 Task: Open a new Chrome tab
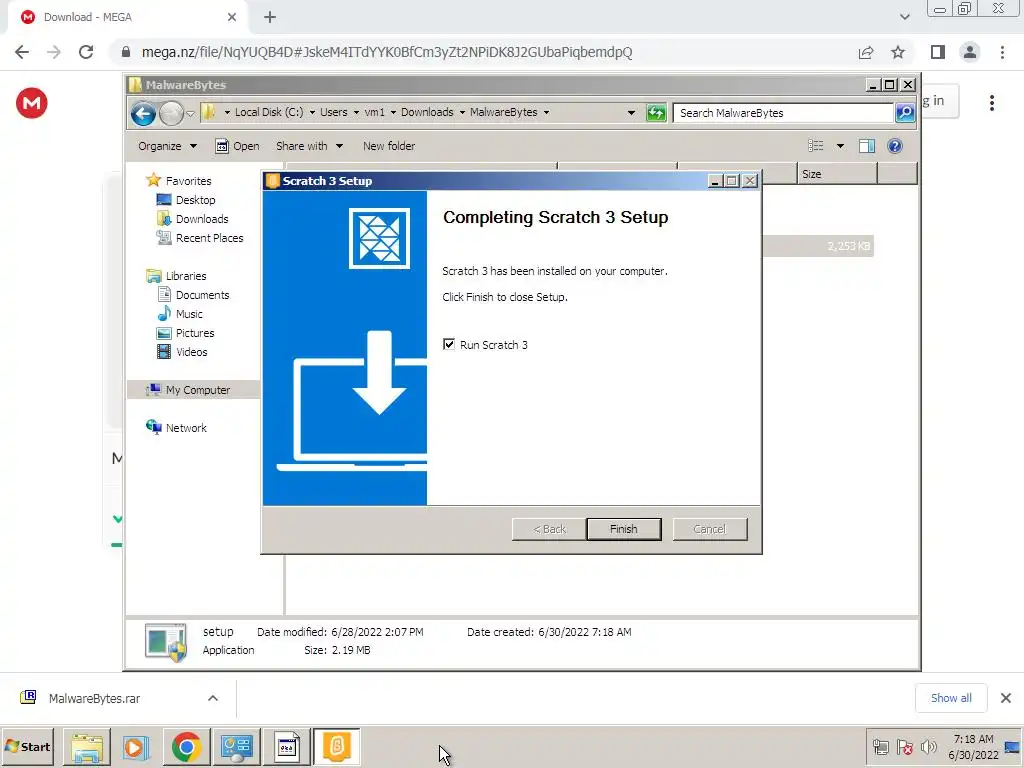(270, 18)
